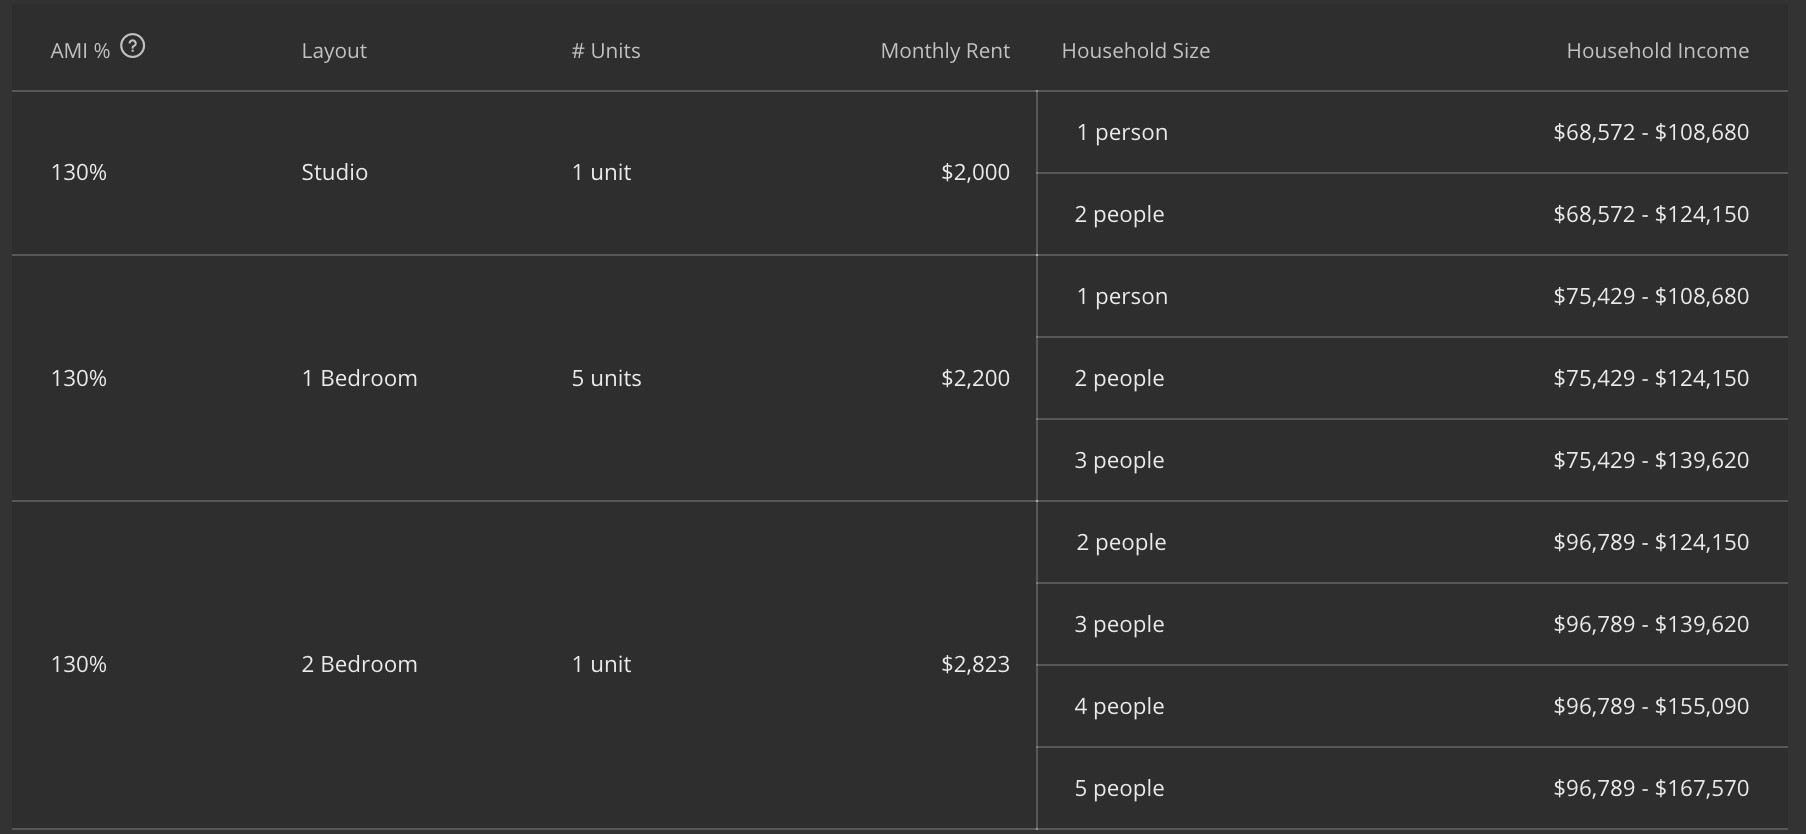
Task: Click the # Units column header
Action: point(606,51)
